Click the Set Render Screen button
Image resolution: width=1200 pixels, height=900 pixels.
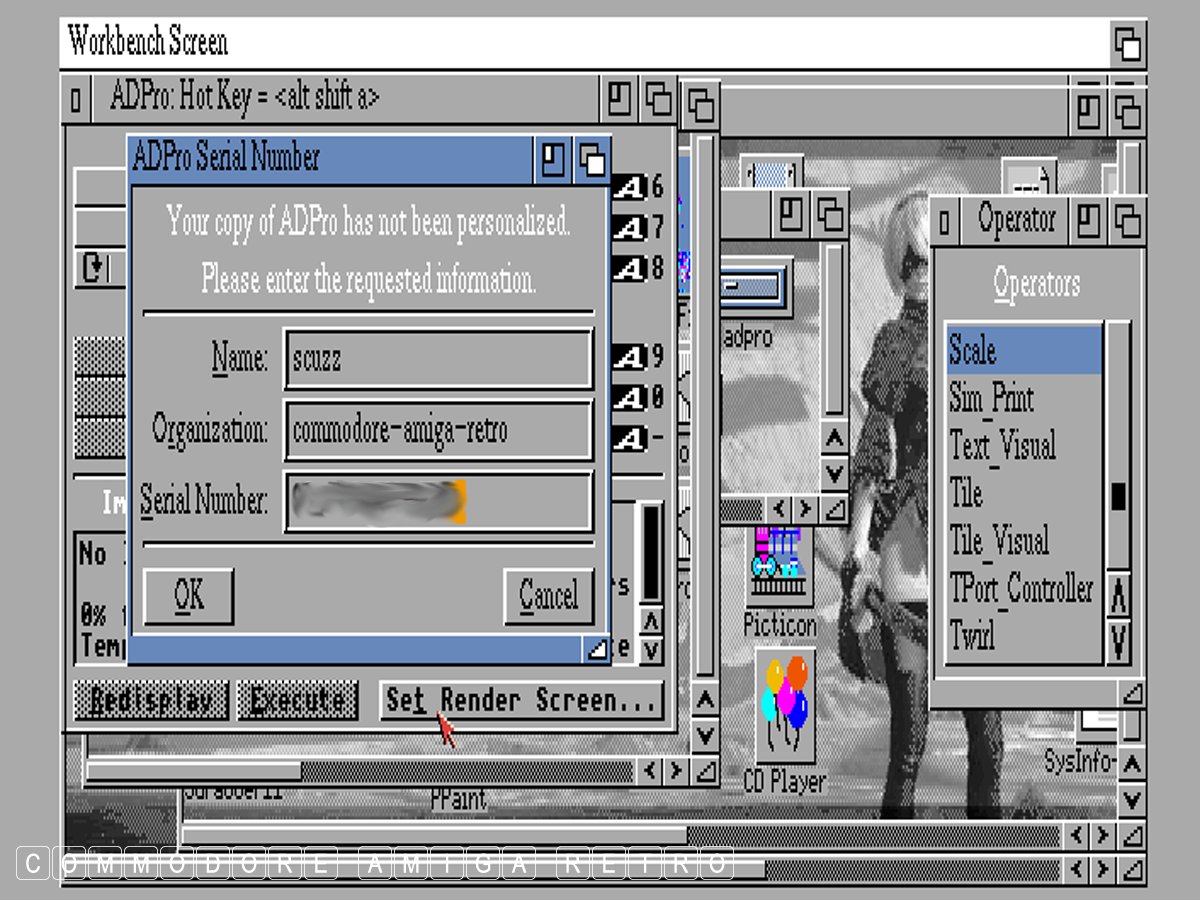[521, 700]
